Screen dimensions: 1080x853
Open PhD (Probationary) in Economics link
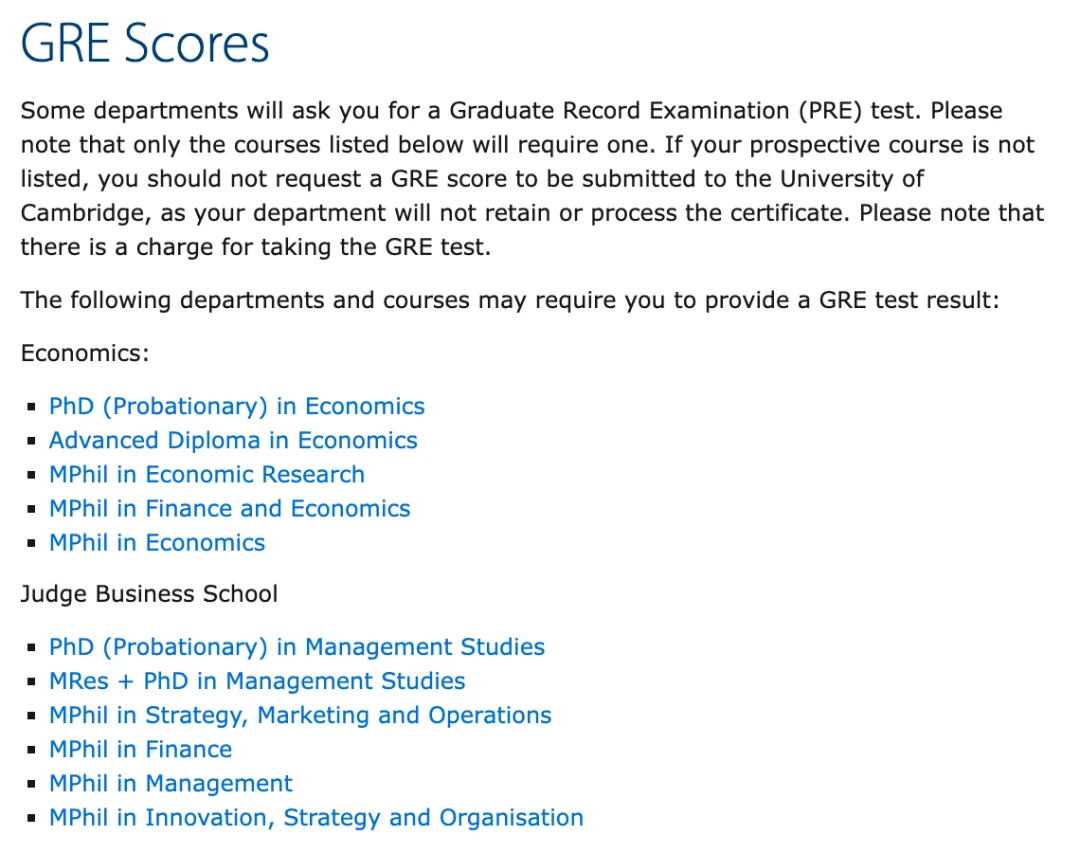(x=237, y=406)
